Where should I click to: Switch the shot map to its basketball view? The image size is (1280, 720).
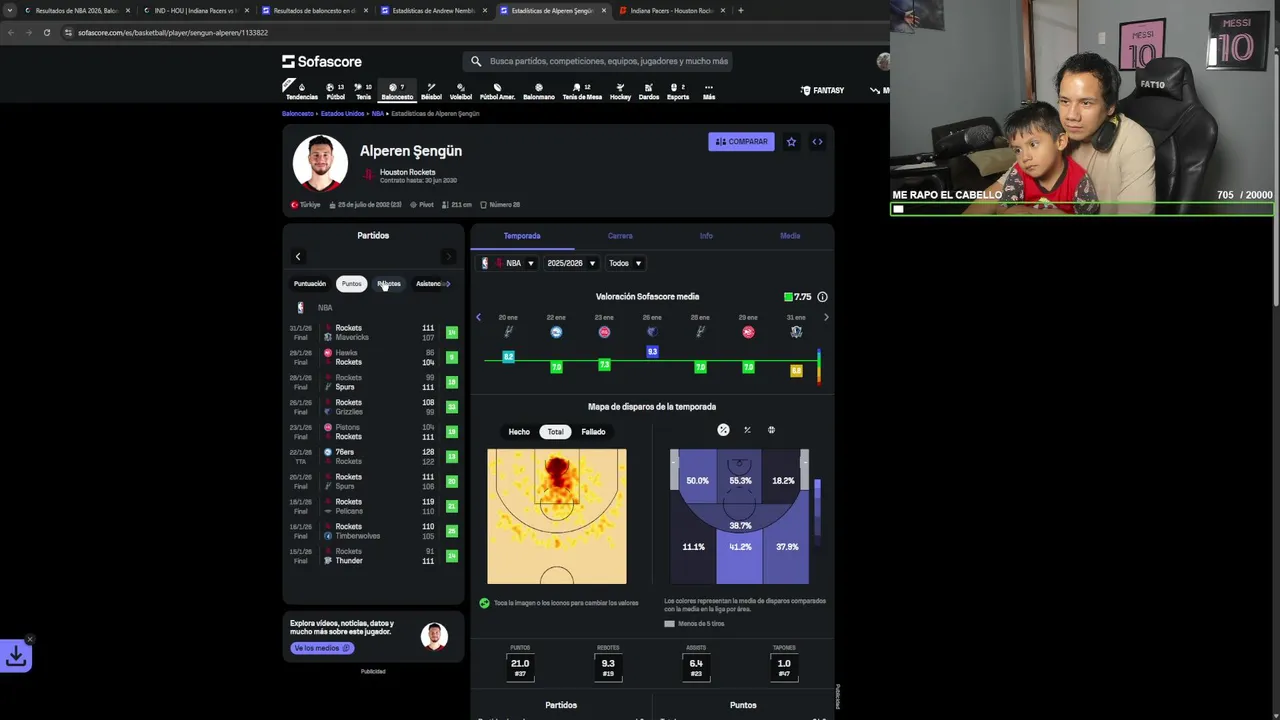click(x=771, y=430)
